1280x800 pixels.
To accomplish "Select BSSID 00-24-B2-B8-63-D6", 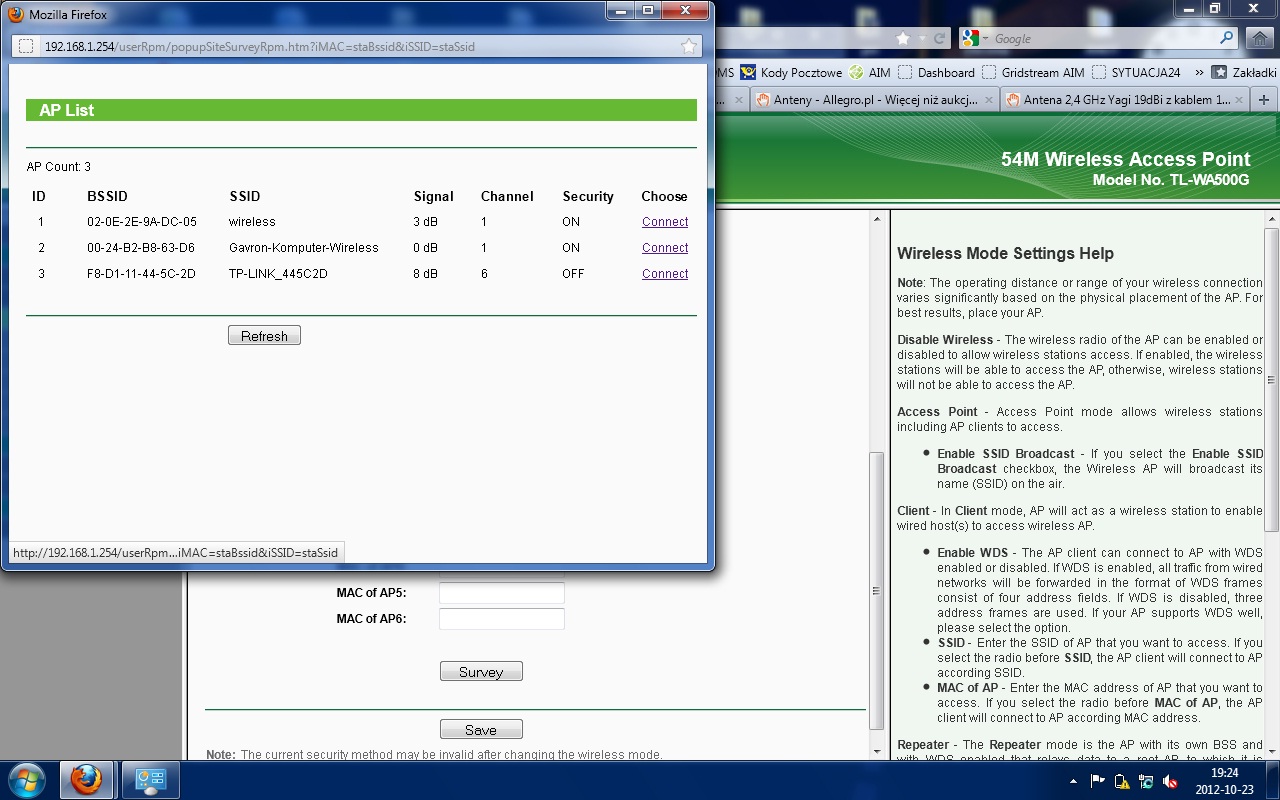I will click(x=141, y=248).
